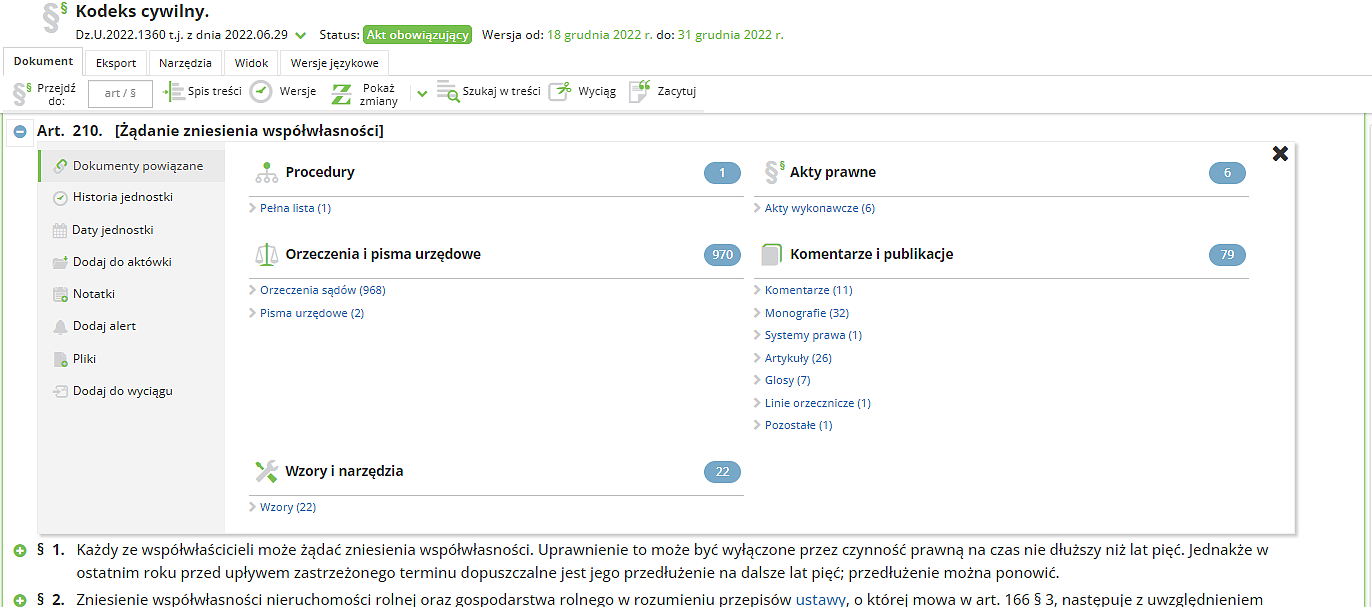Click the art / § input field

click(120, 93)
